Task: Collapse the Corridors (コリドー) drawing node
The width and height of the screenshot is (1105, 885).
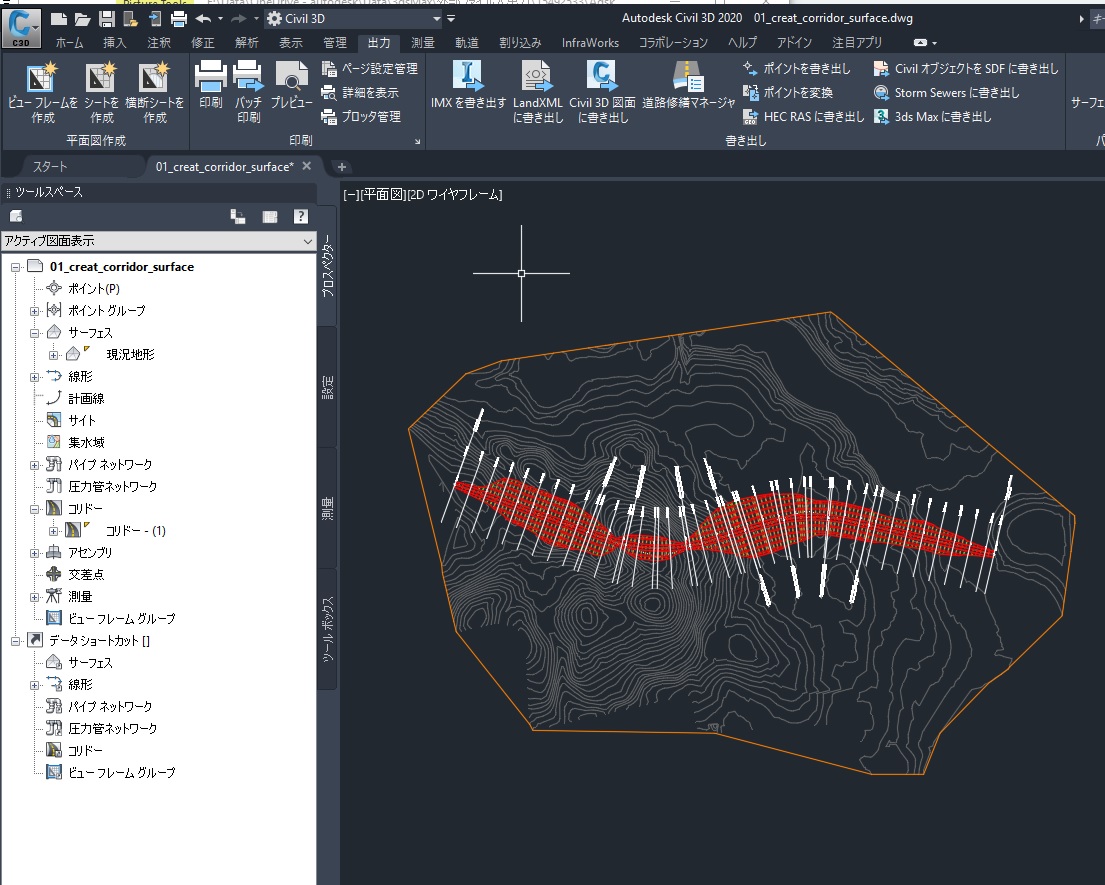Action: 34,509
